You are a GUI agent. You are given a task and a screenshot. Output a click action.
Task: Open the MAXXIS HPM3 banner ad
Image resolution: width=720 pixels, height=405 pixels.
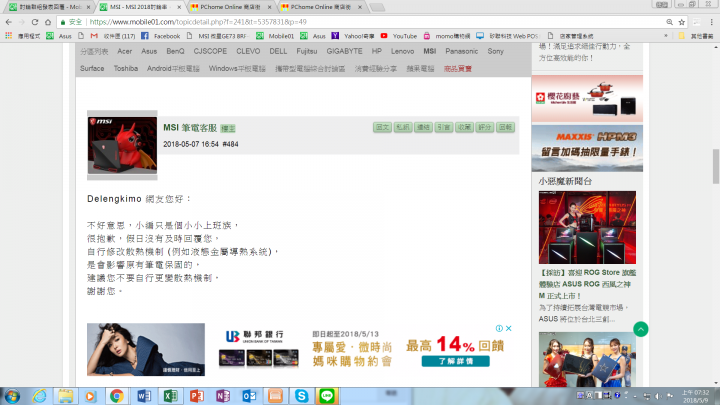coord(587,148)
